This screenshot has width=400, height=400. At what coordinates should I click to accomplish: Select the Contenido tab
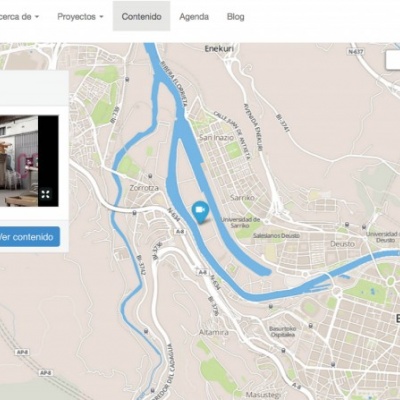click(141, 16)
